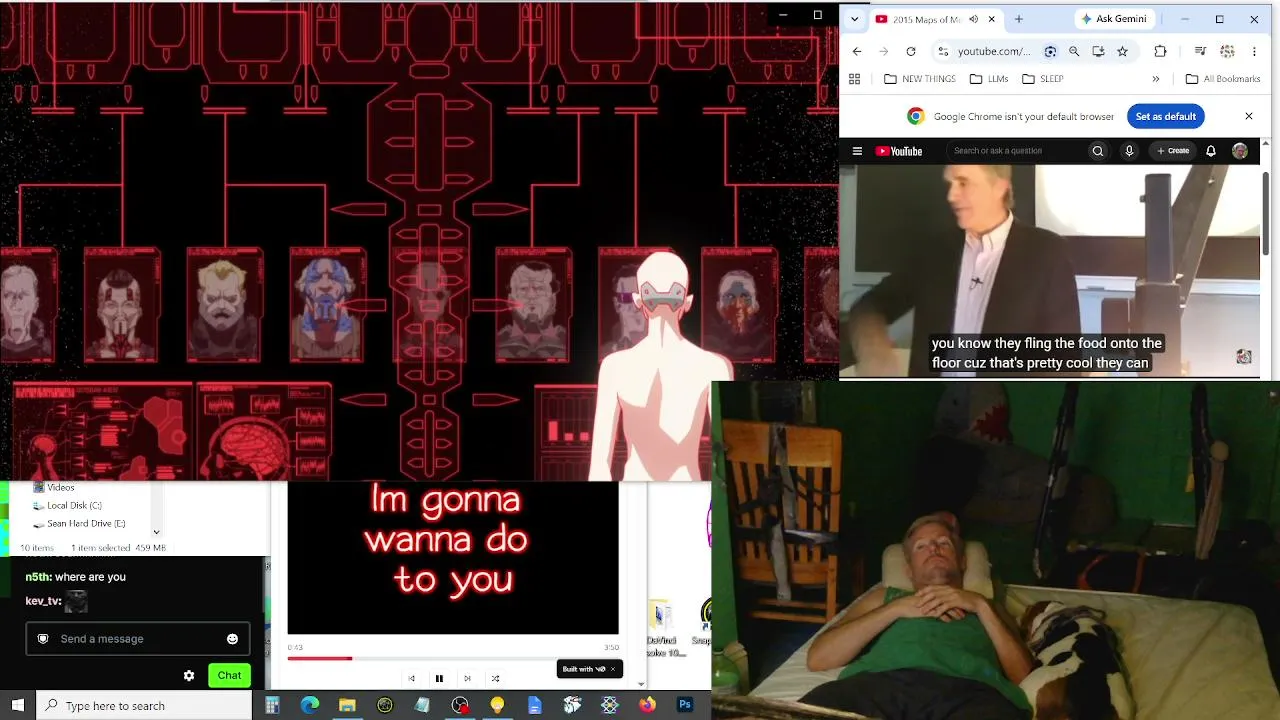
Task: Bookmark this page with the star
Action: click(1122, 51)
